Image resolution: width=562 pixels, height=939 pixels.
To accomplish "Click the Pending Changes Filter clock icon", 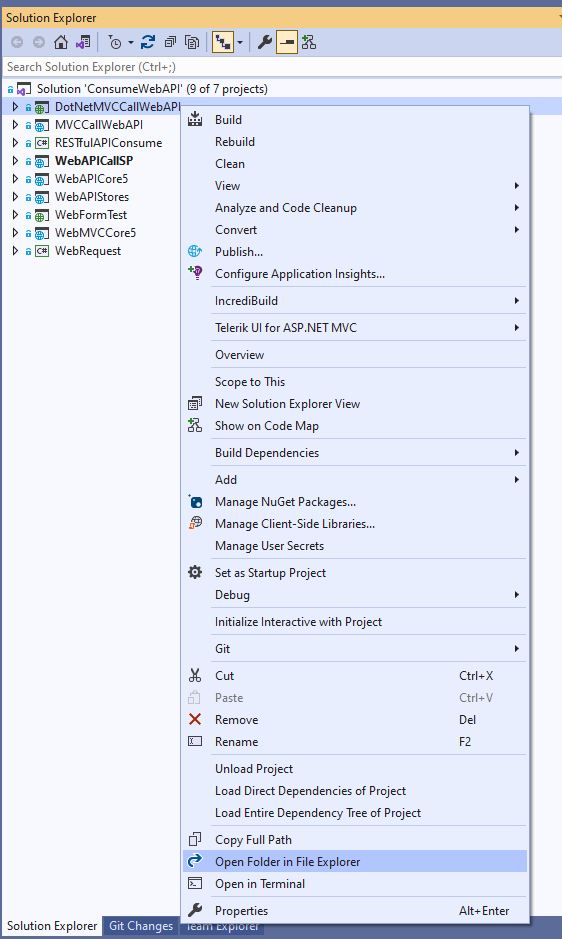I will 114,42.
